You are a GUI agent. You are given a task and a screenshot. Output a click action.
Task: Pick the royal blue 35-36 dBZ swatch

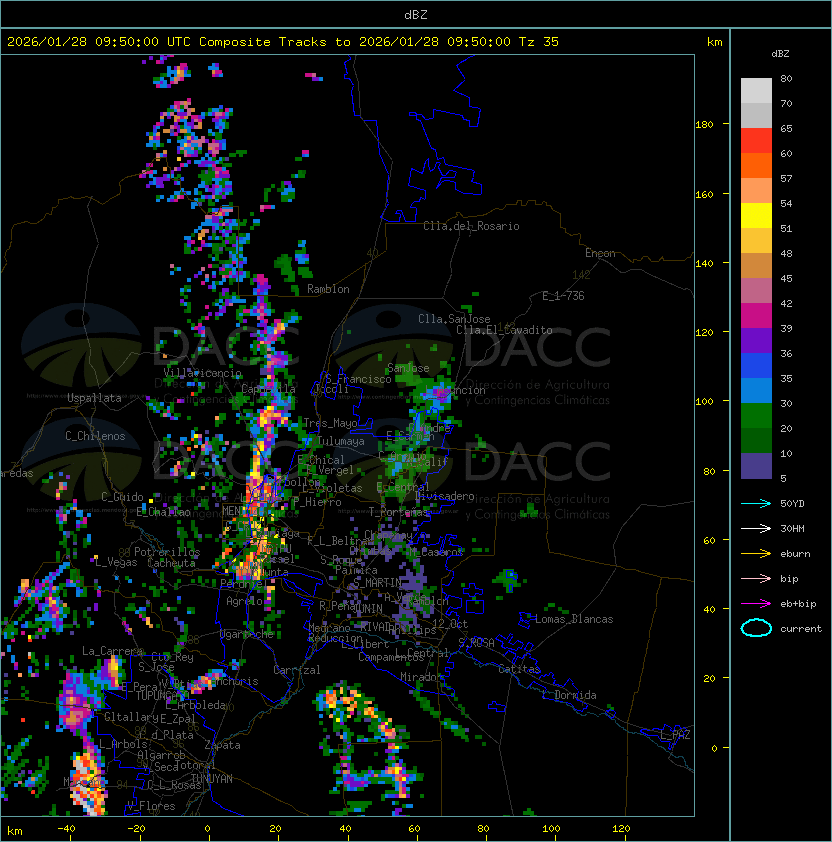[x=756, y=366]
